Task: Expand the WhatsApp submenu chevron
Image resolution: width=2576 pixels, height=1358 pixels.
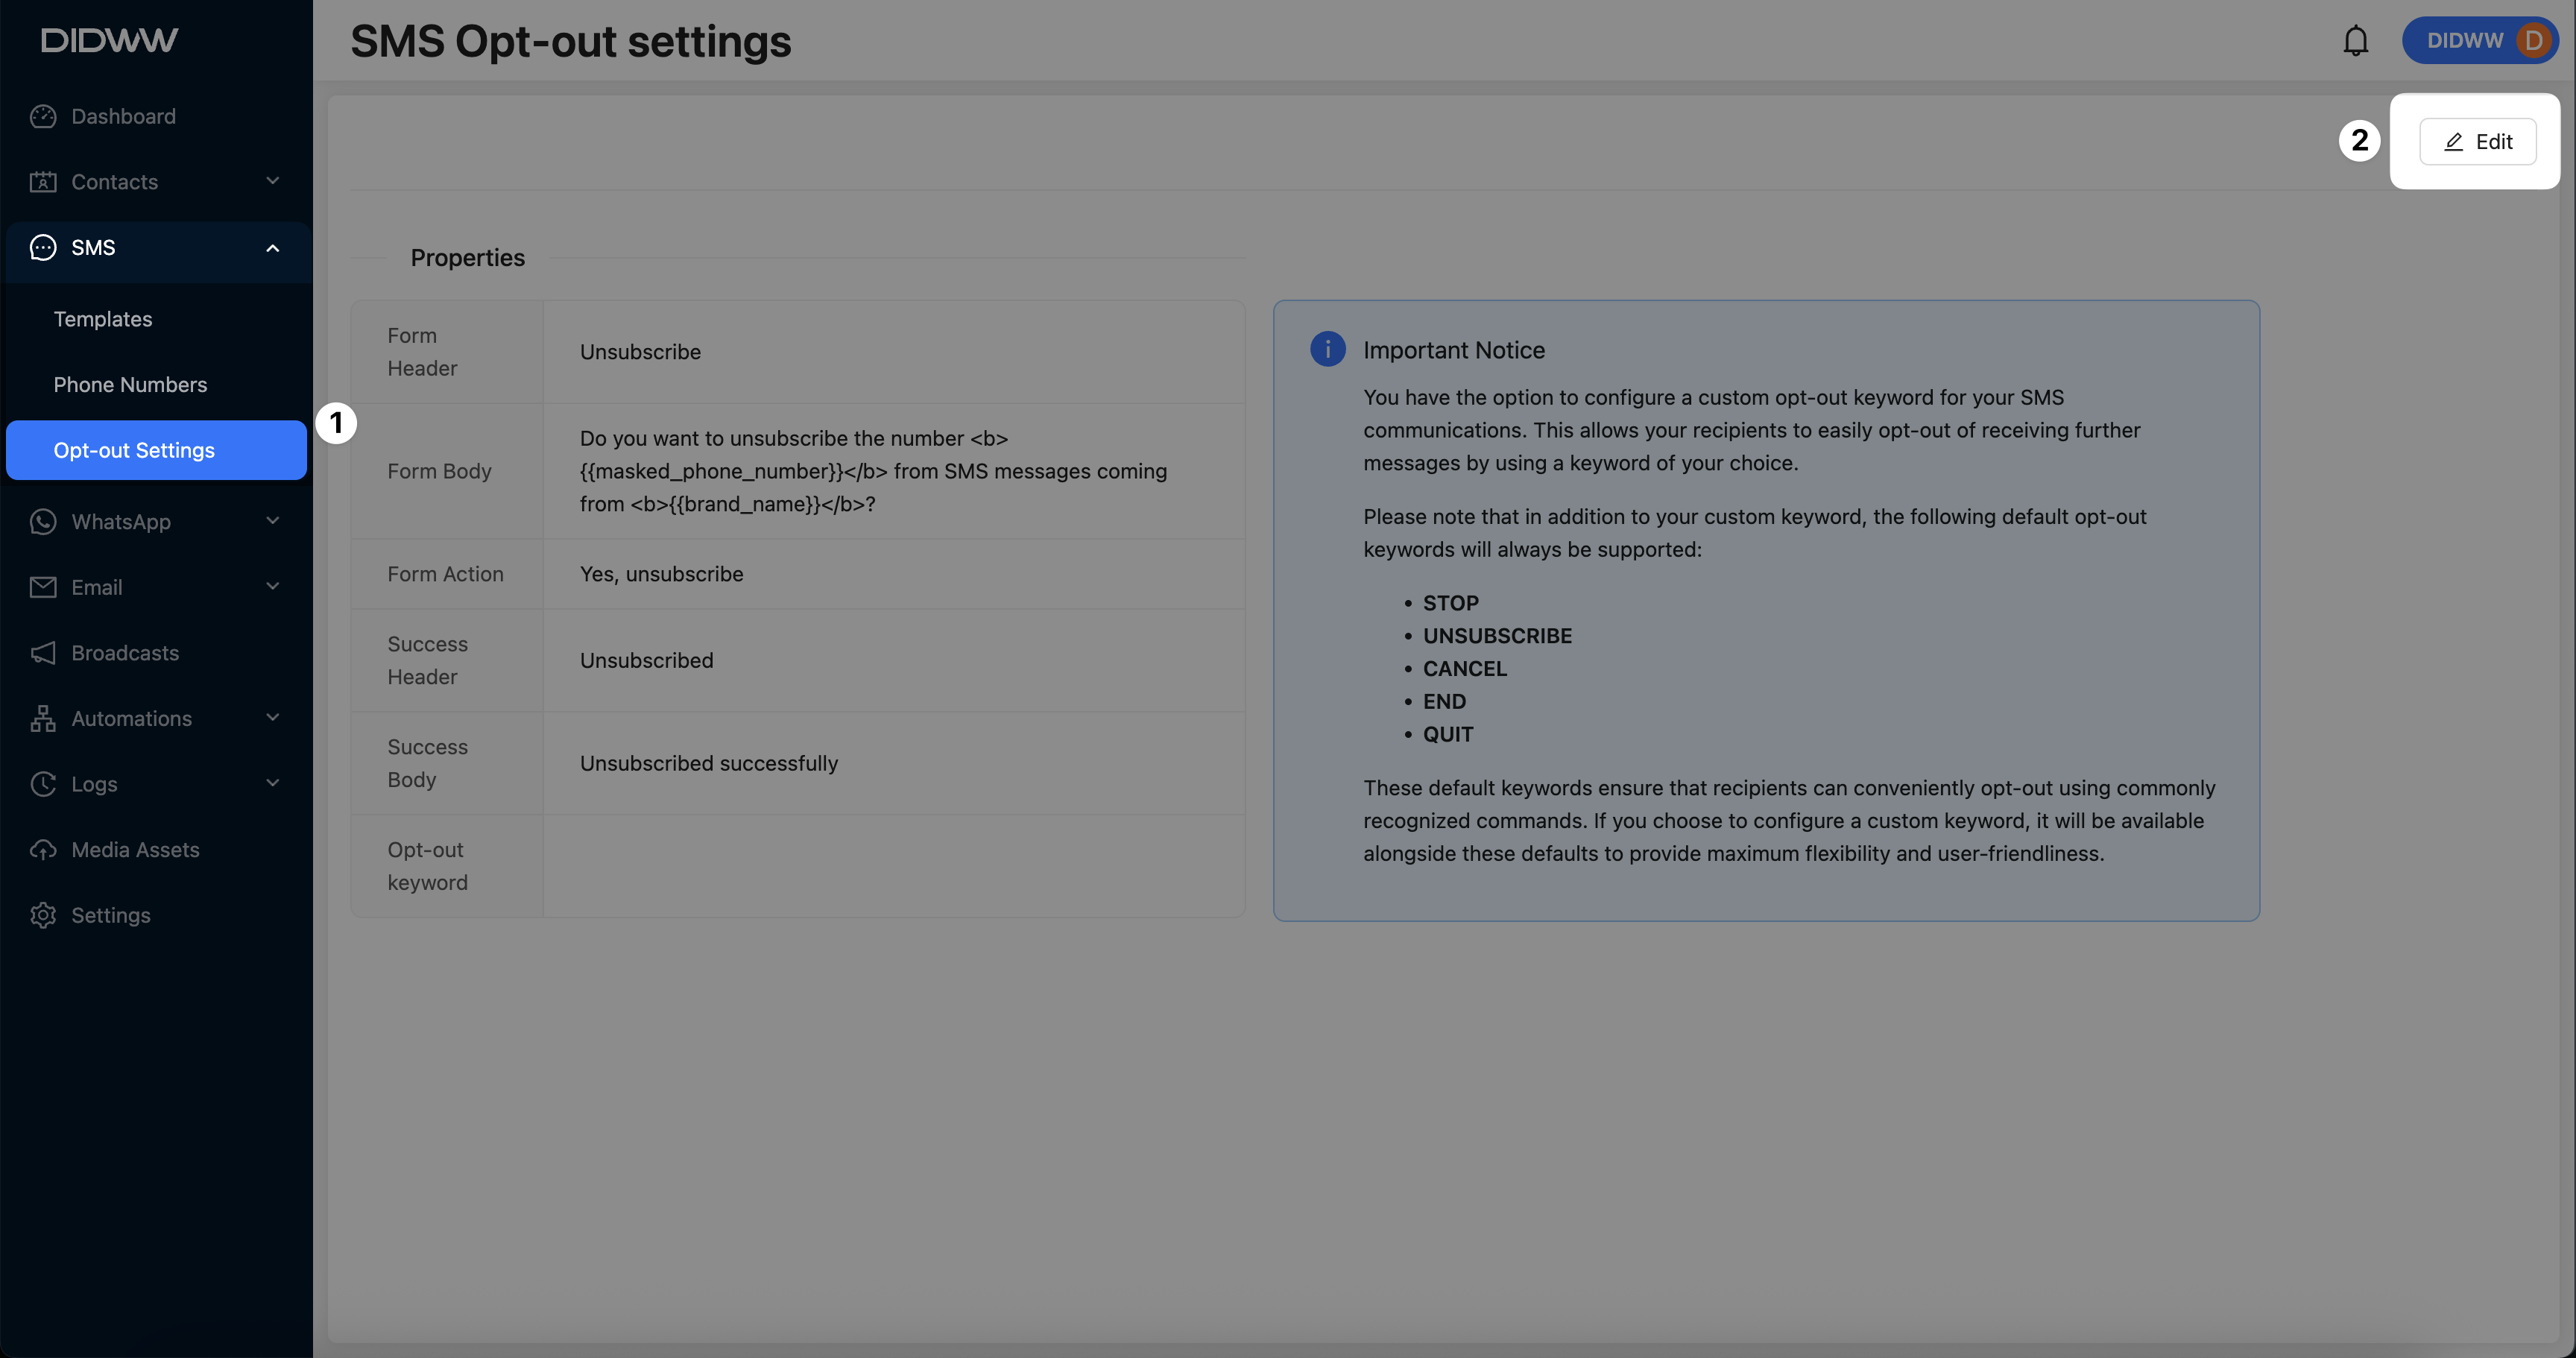Action: pos(273,521)
